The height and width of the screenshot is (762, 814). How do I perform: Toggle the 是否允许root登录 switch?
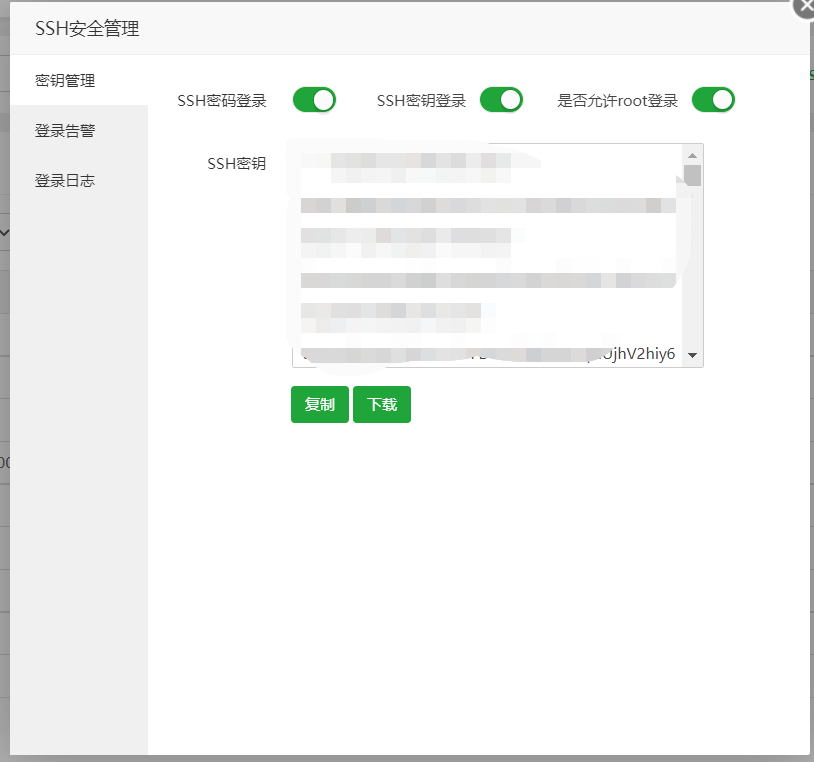pos(713,100)
